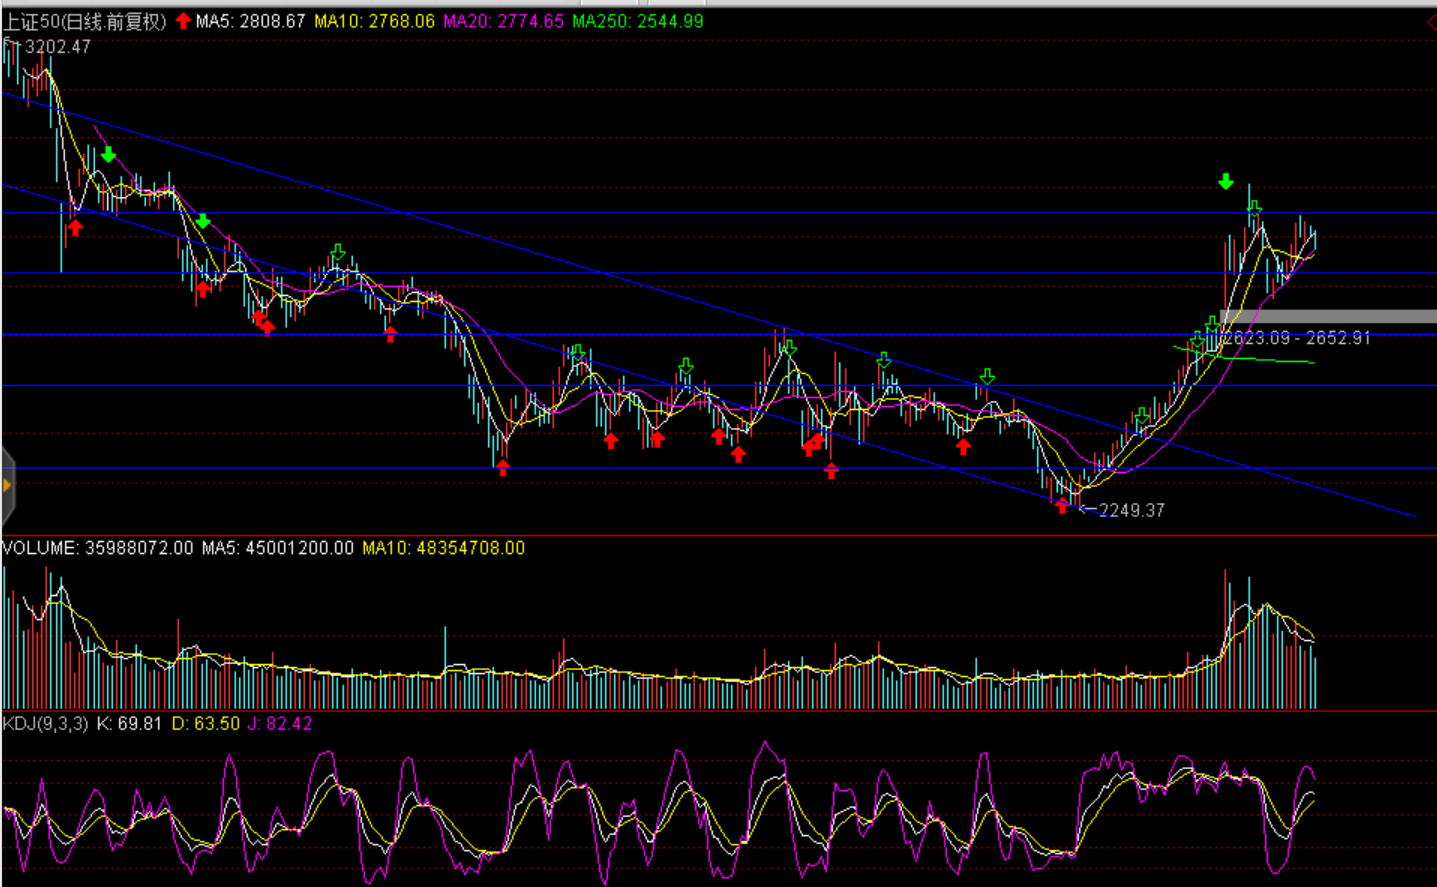Click the magenta MA20 2774.65 label
Image resolution: width=1437 pixels, height=887 pixels.
click(x=503, y=21)
